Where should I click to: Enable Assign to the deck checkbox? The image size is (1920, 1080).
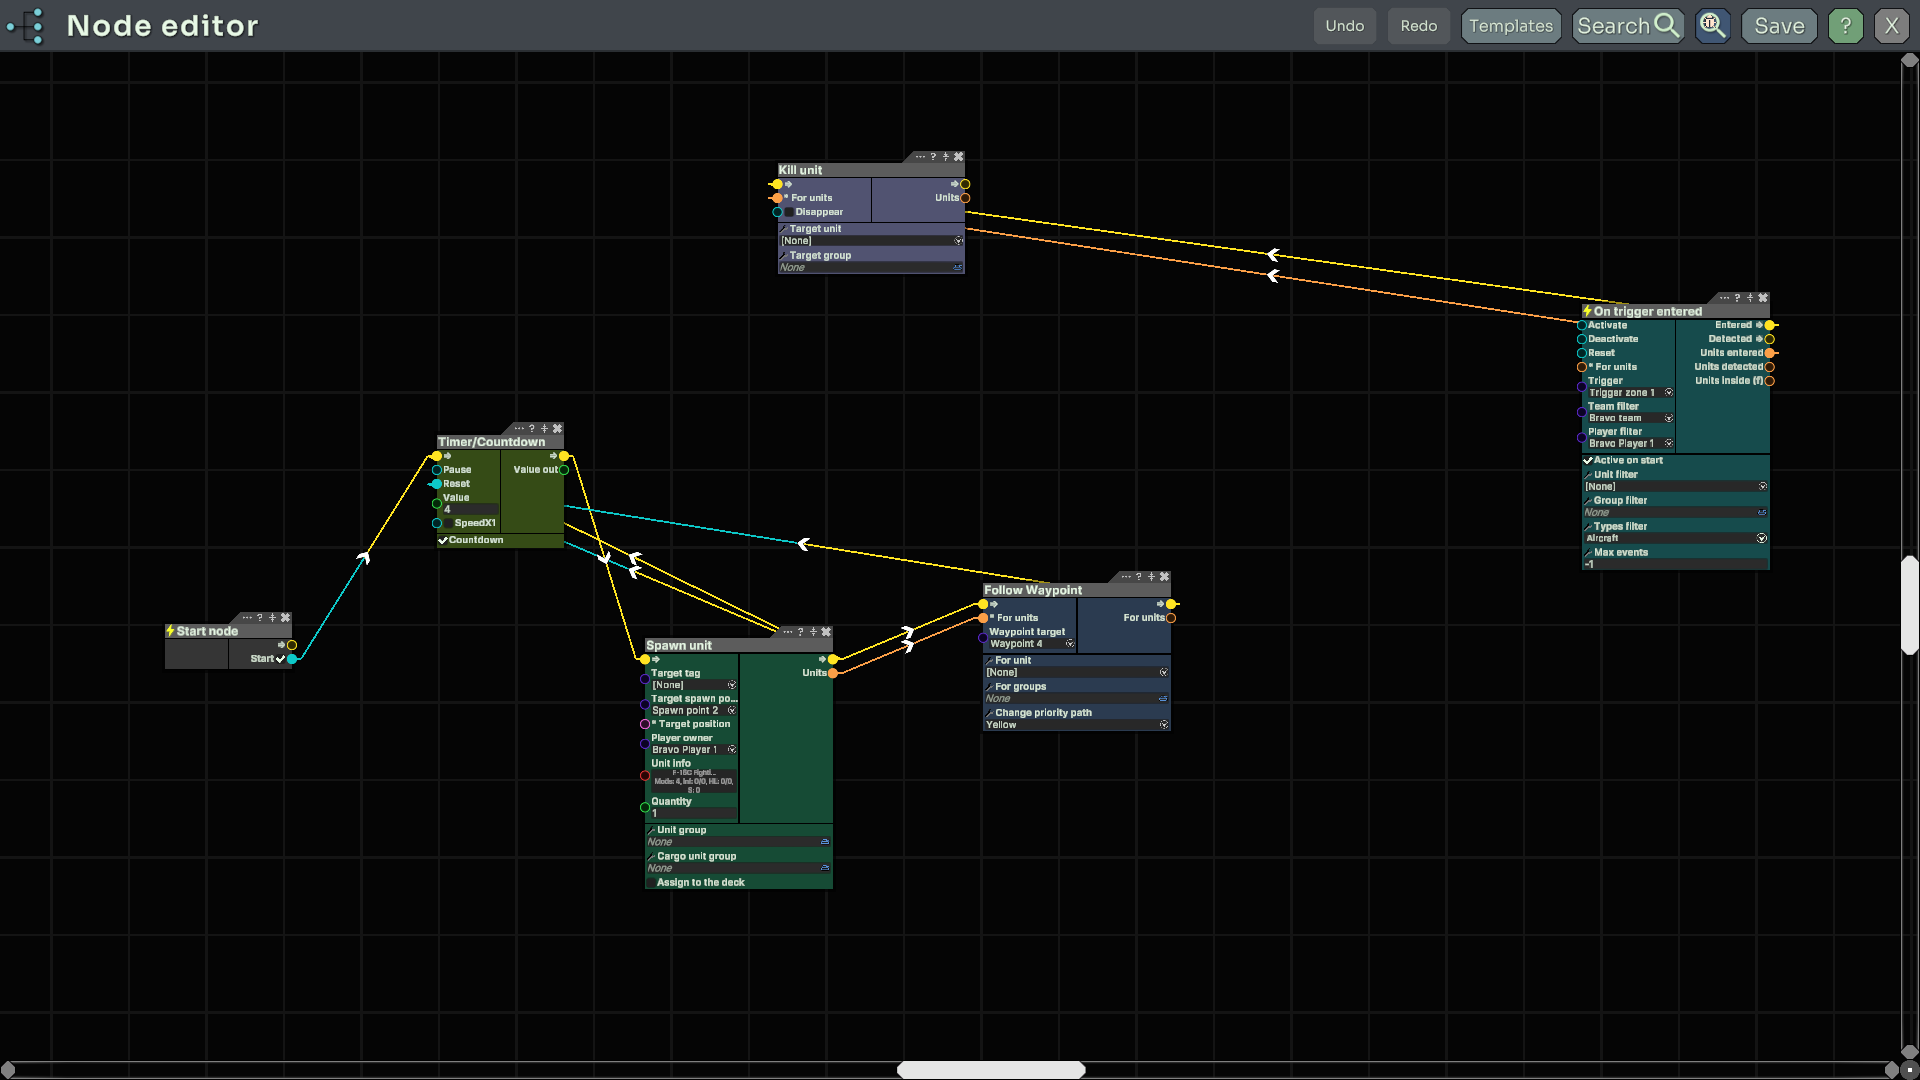click(651, 882)
